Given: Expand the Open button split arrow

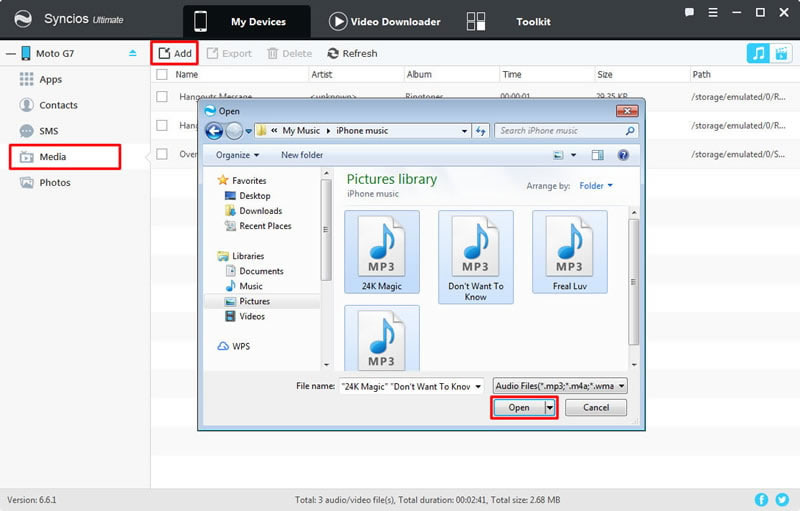Looking at the screenshot, I should 549,407.
